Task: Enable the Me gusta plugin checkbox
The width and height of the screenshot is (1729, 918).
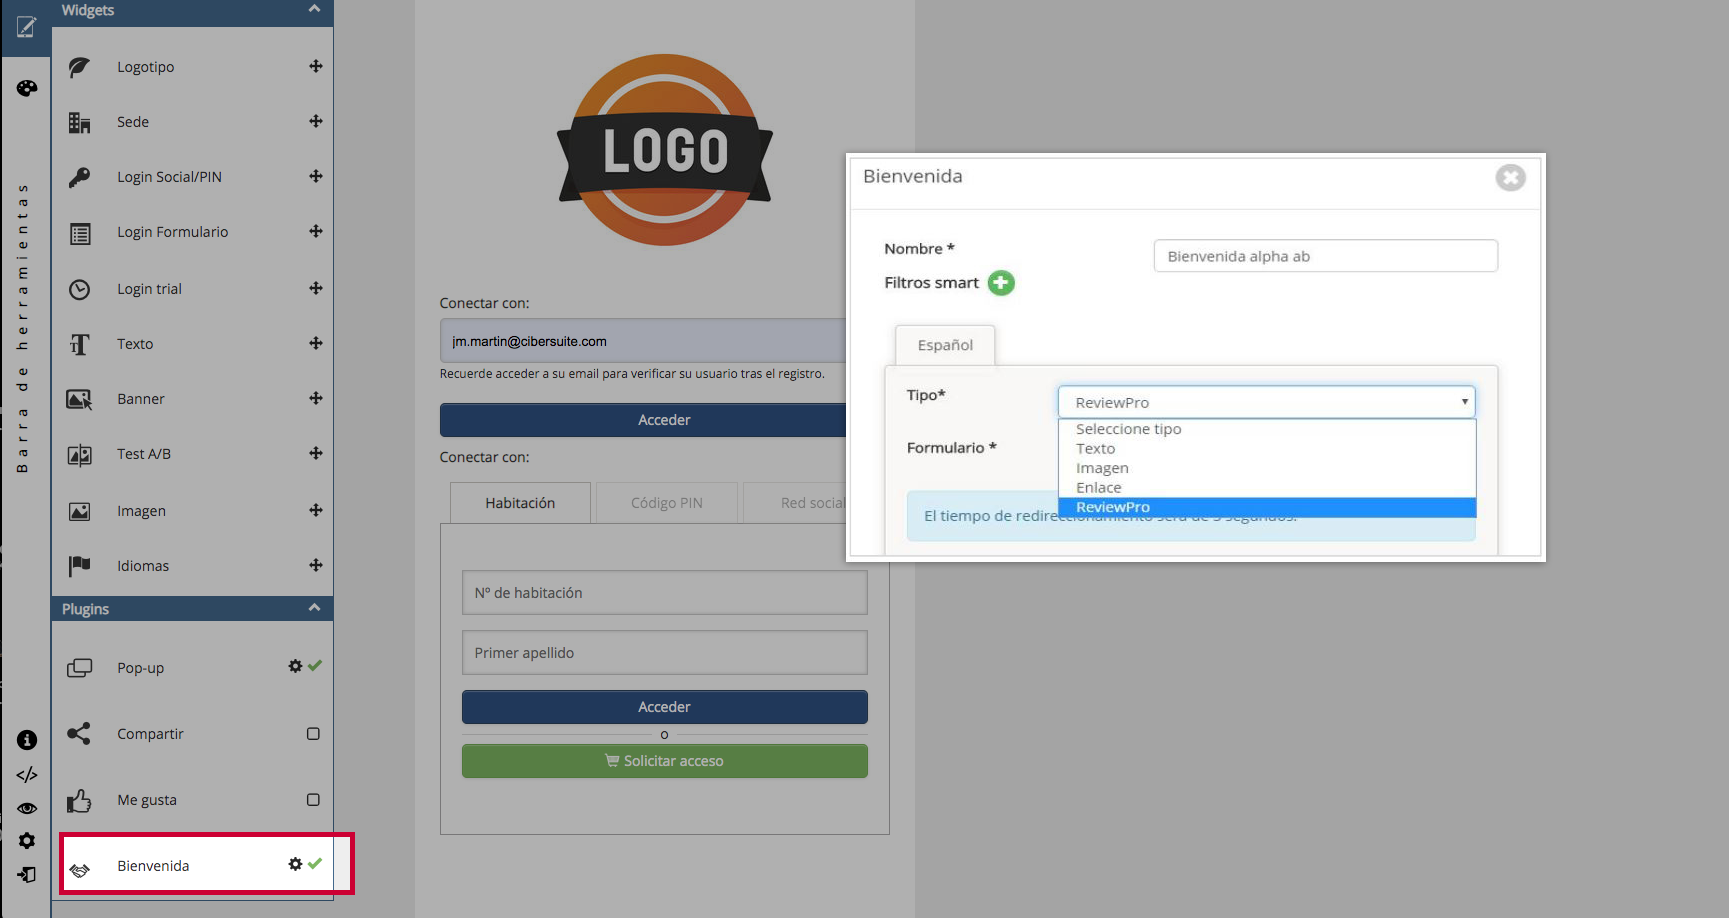Action: pyautogui.click(x=313, y=800)
